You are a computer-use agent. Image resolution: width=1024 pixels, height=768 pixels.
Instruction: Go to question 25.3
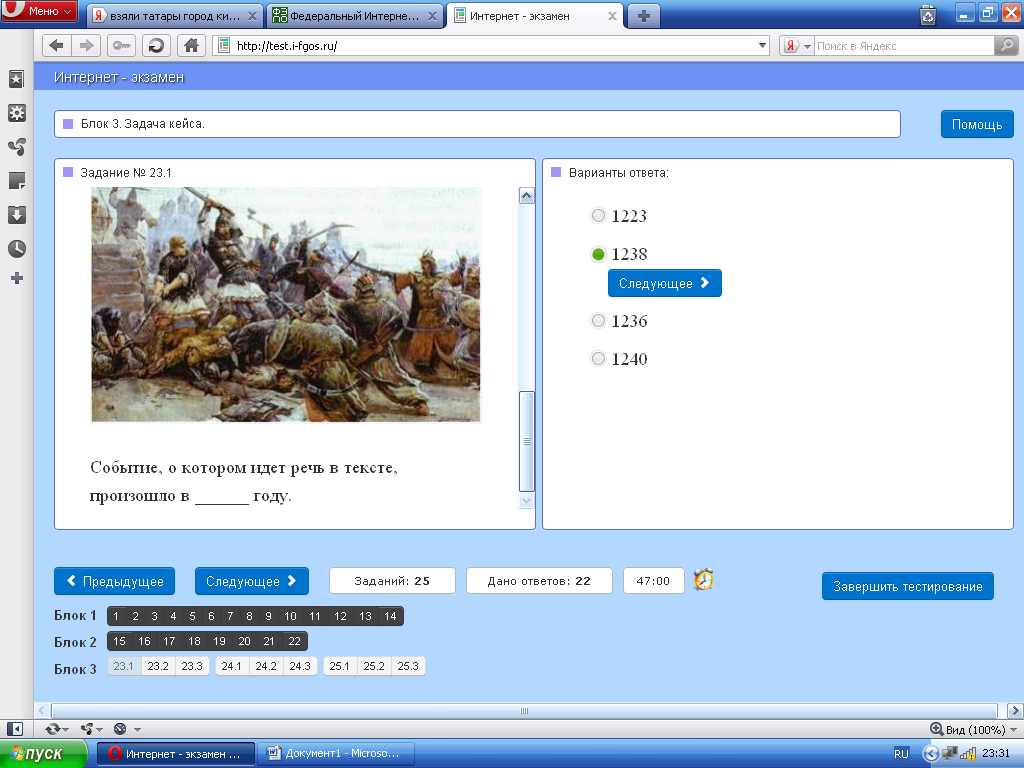[x=408, y=666]
